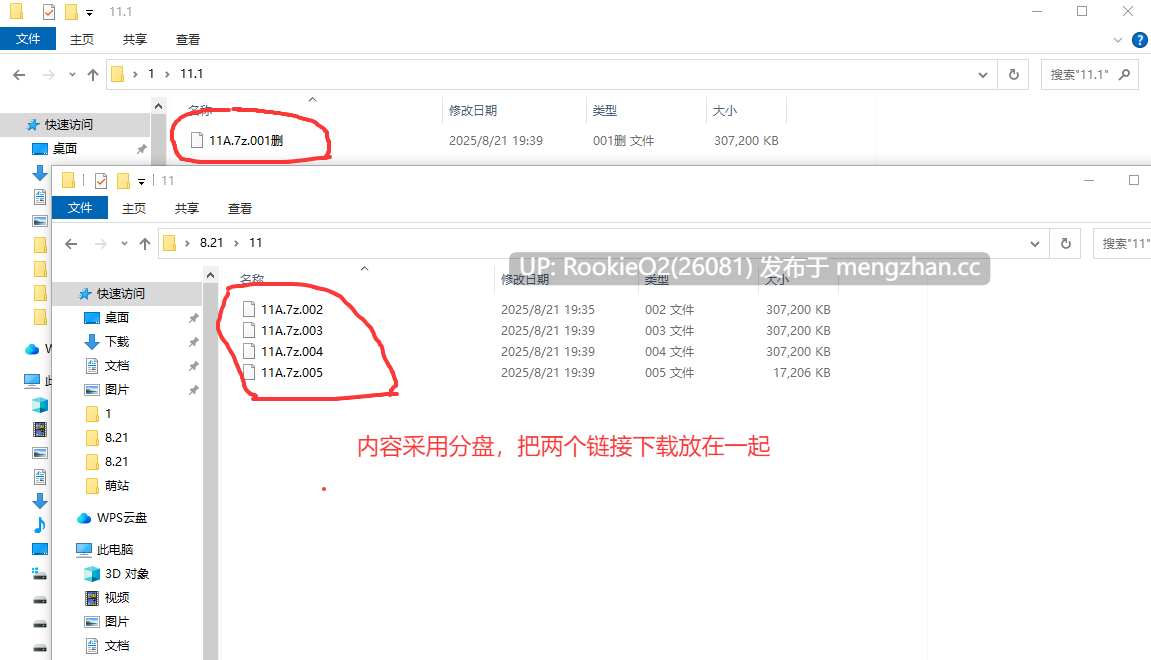1151x660 pixels.
Task: Open WPS云盘 in the sidebar
Action: tap(122, 518)
